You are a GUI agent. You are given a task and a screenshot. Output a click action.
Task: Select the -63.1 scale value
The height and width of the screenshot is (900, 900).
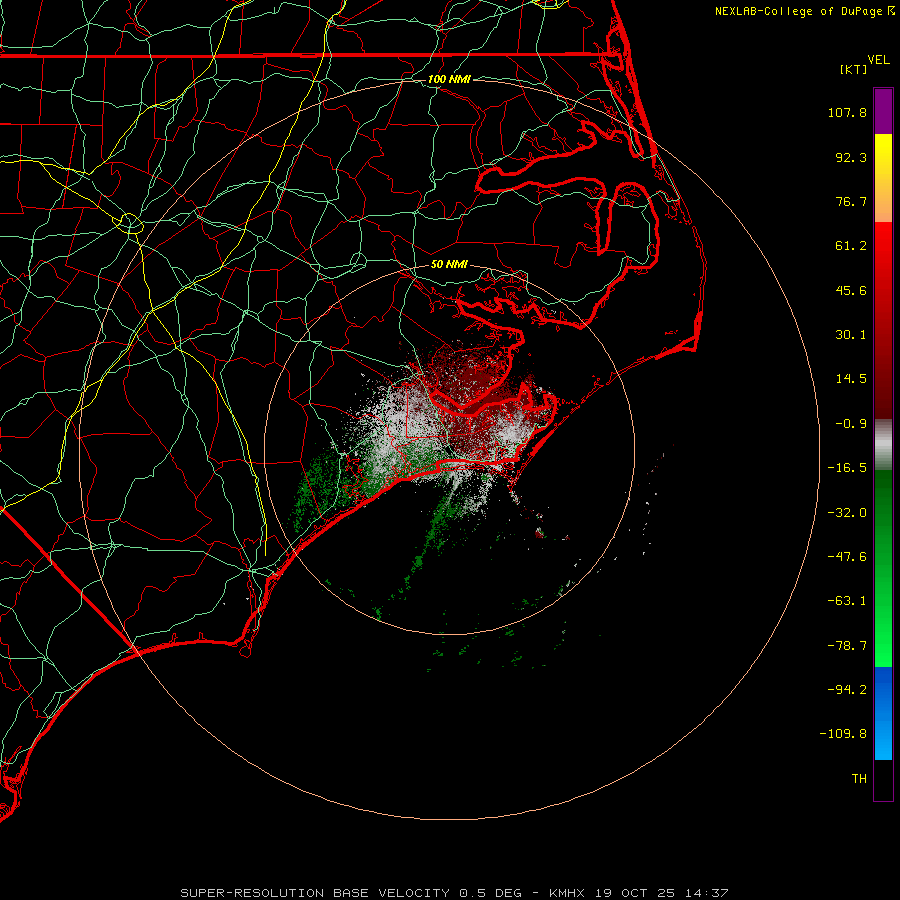847,601
